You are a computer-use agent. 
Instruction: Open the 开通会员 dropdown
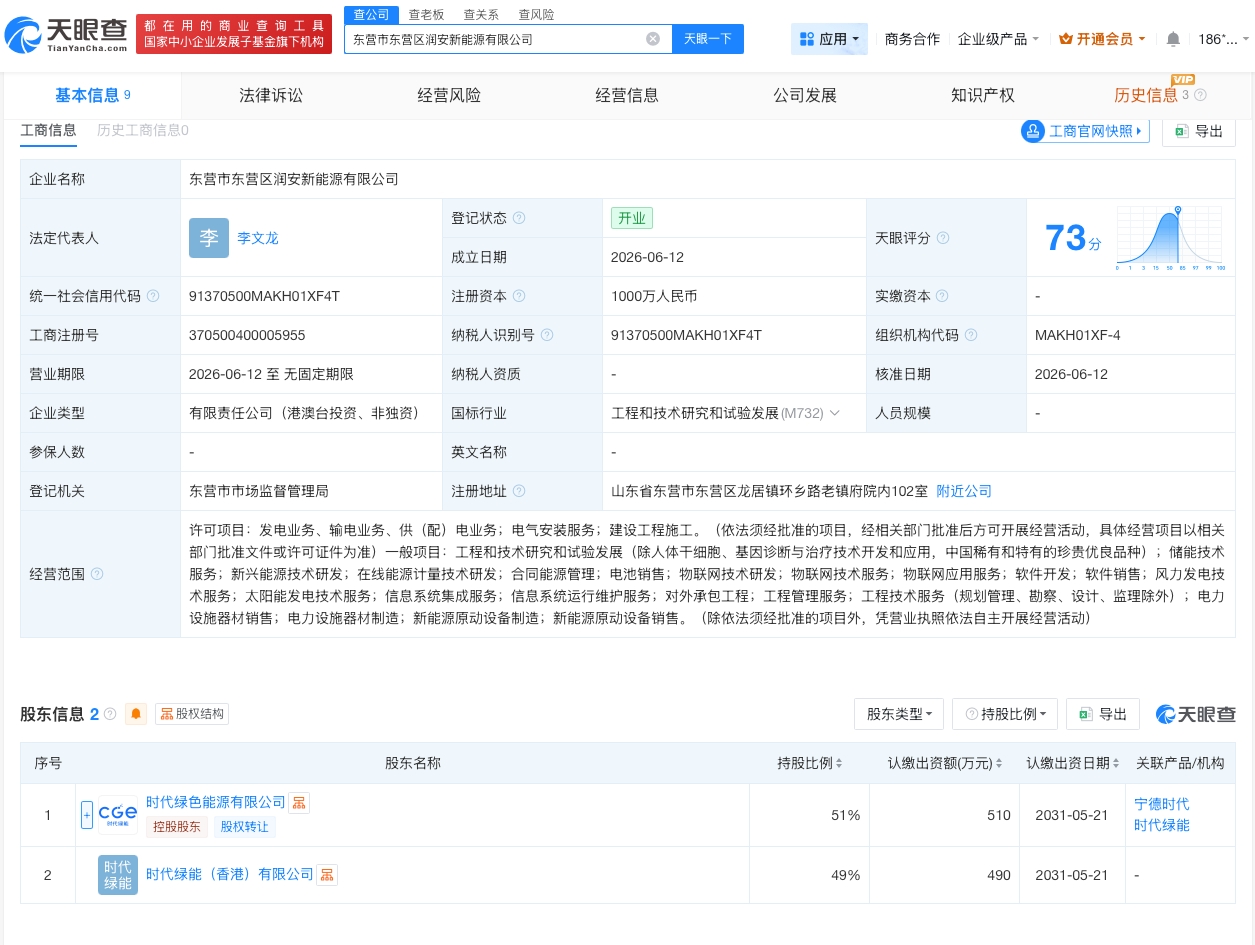click(x=1102, y=39)
